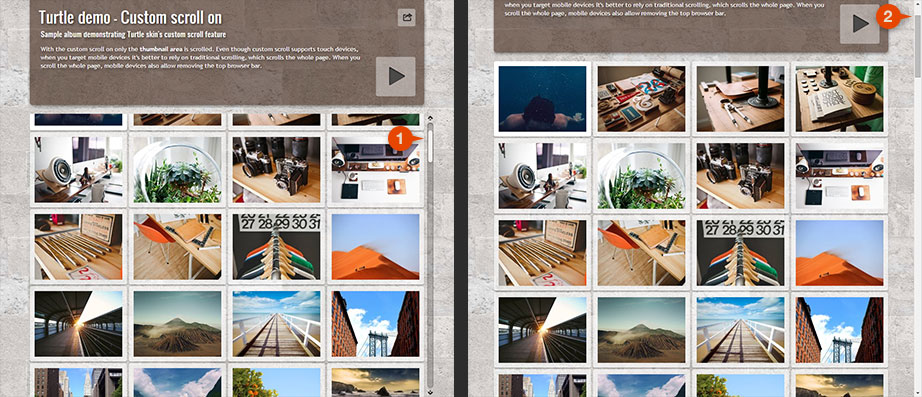Screen dimensions: 922x397
Task: Open the bridge between brick buildings thumbnail in the page-scroll album
Action: tap(840, 329)
